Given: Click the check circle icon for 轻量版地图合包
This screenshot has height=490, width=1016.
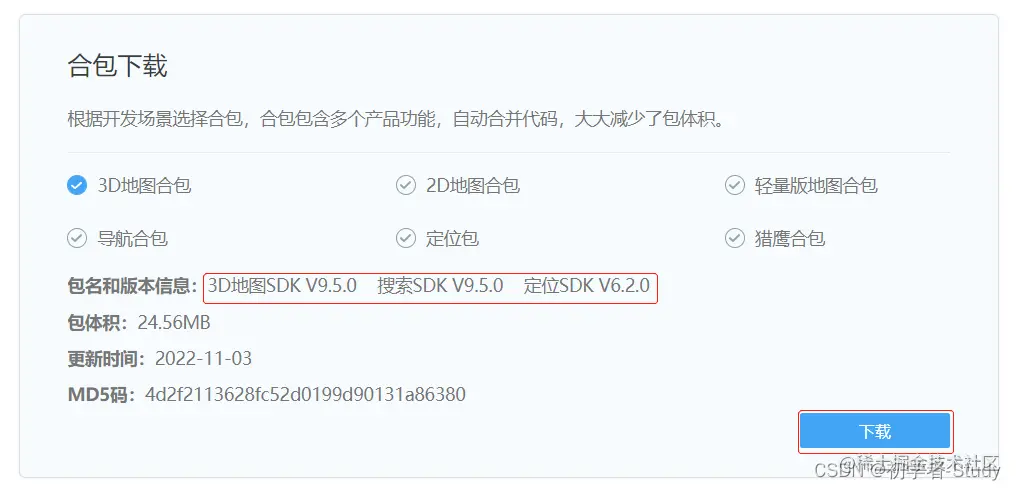Looking at the screenshot, I should coord(734,186).
